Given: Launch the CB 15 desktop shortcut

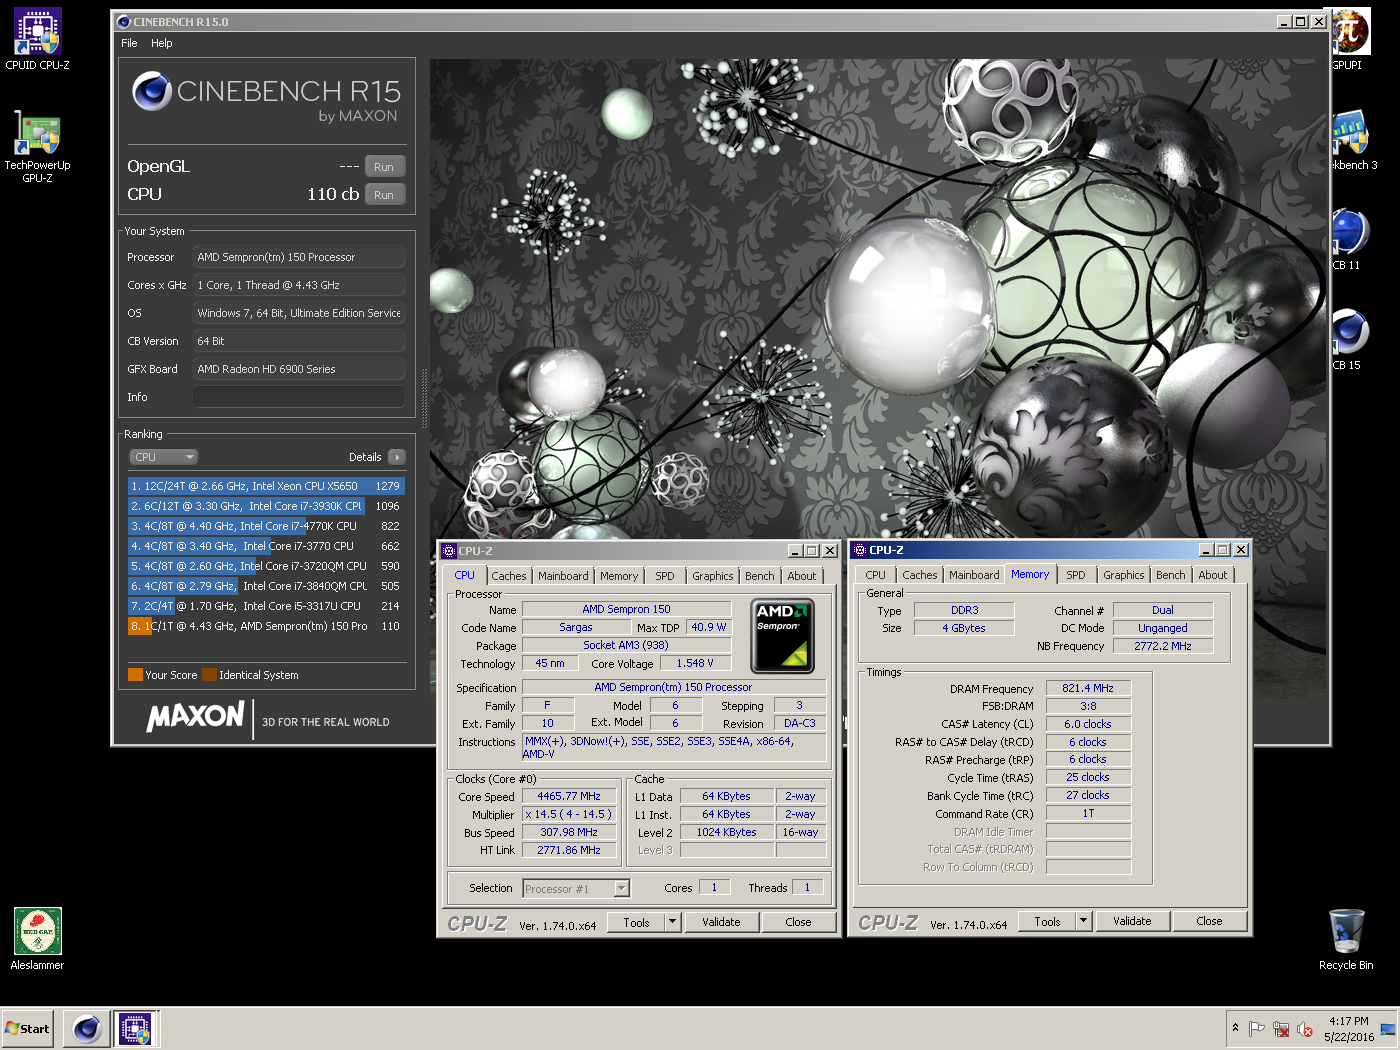Looking at the screenshot, I should (x=1349, y=339).
